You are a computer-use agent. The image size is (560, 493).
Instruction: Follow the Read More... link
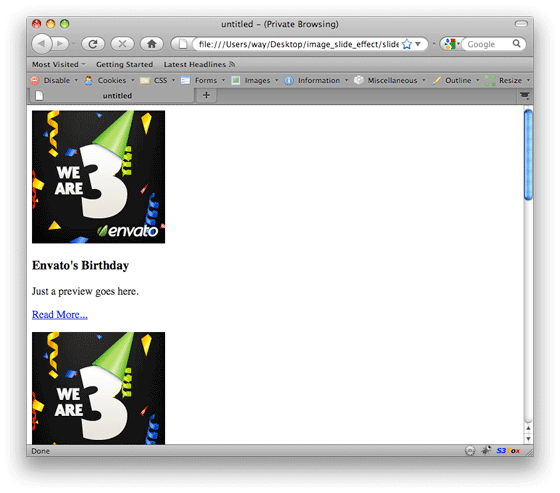(x=60, y=314)
